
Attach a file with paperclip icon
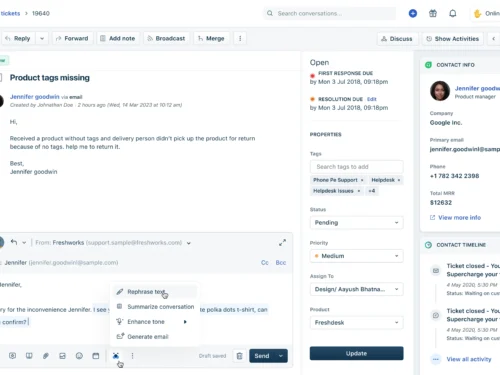[x=46, y=356]
